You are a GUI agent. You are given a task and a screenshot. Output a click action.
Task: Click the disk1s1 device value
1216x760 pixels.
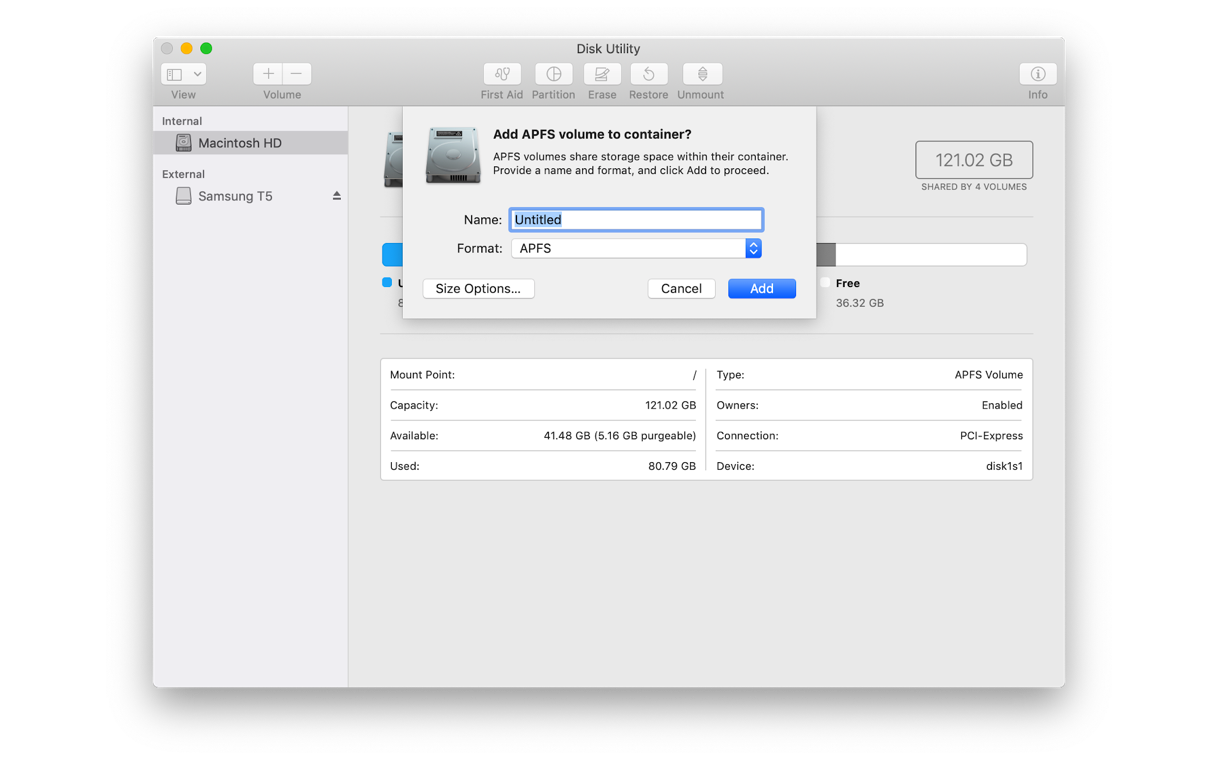coord(1004,466)
